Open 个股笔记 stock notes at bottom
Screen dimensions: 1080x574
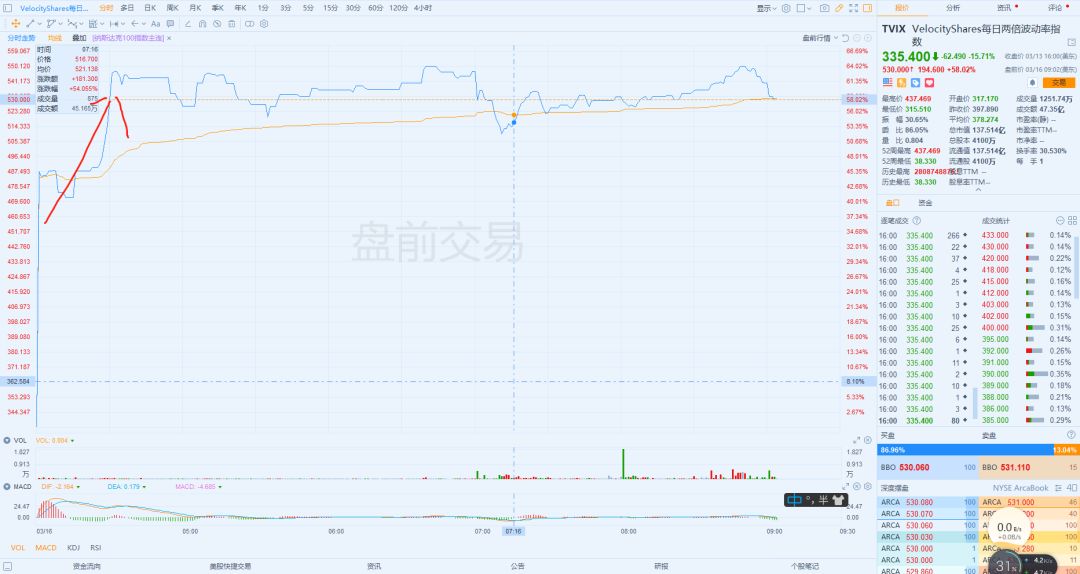[804, 566]
